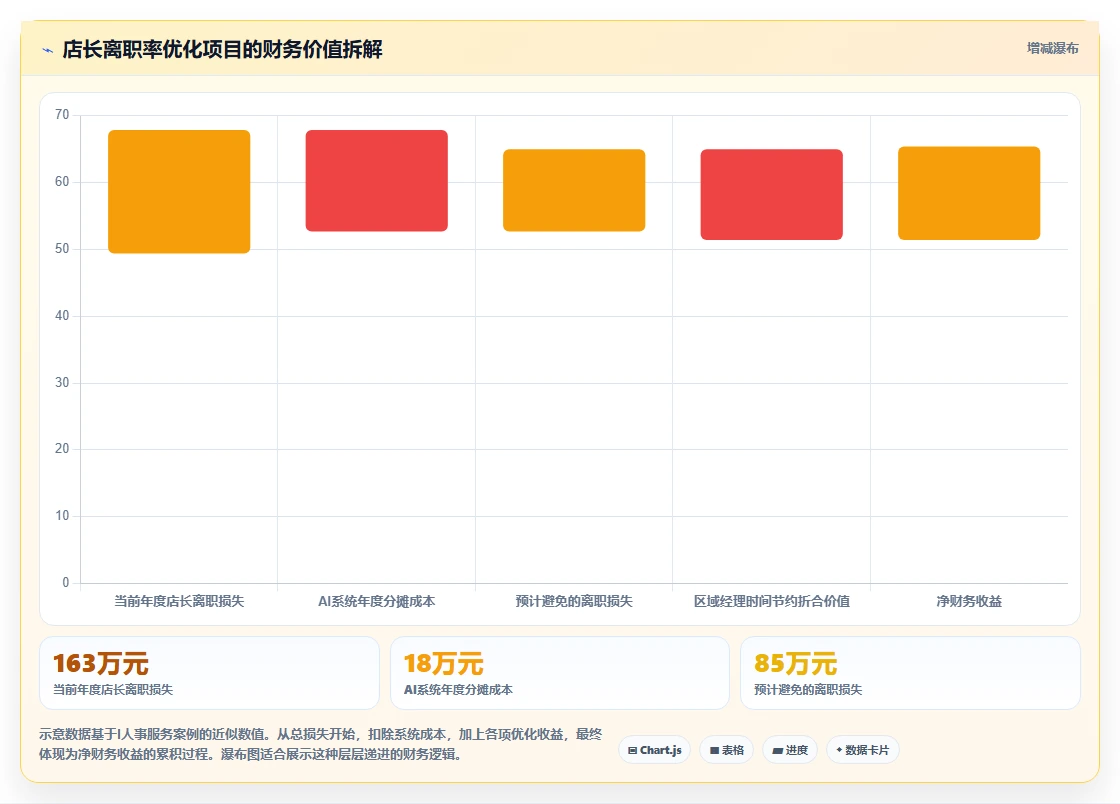Click the orange 净财务收益 bar

tap(969, 193)
